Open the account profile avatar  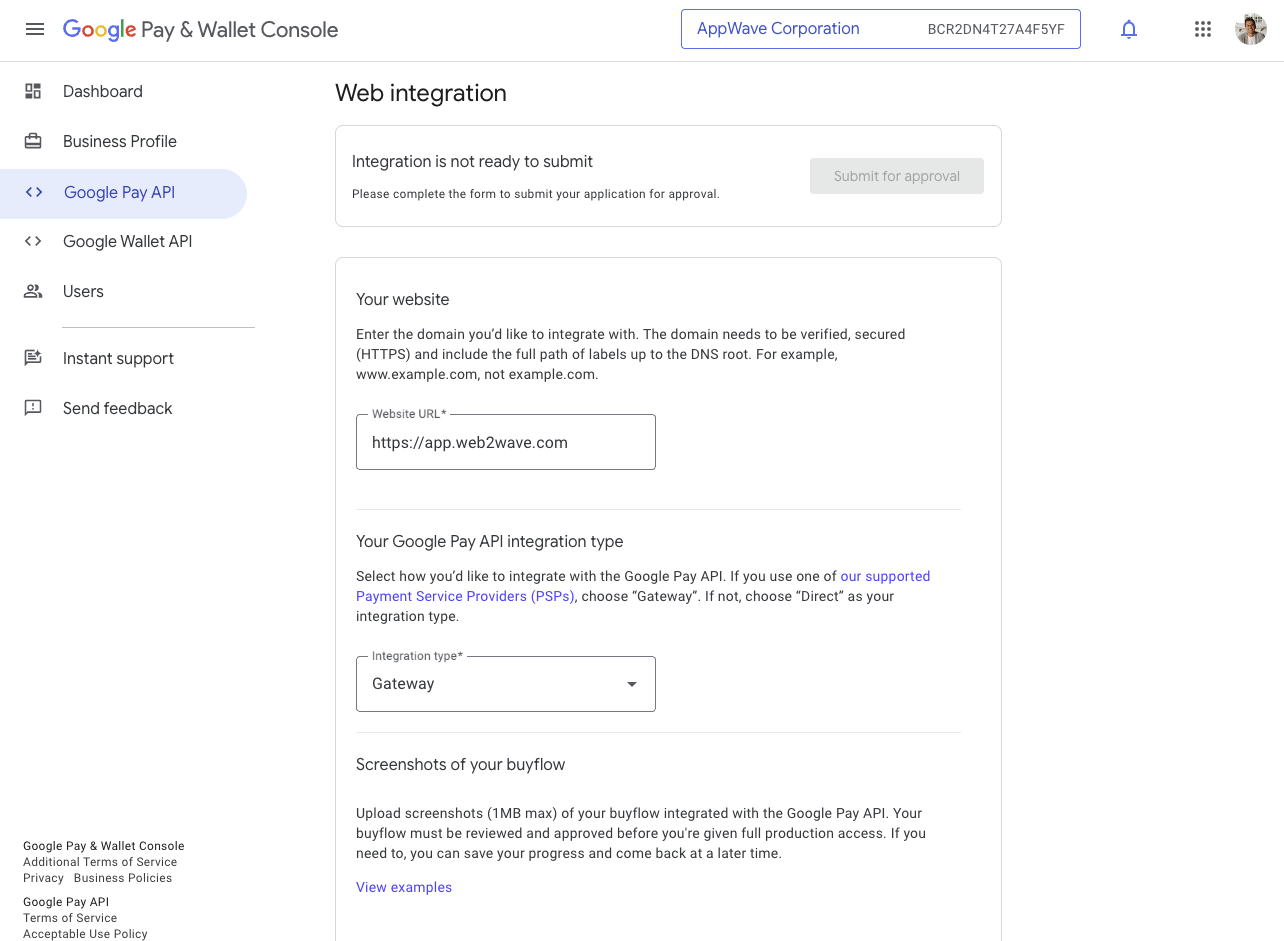1251,30
